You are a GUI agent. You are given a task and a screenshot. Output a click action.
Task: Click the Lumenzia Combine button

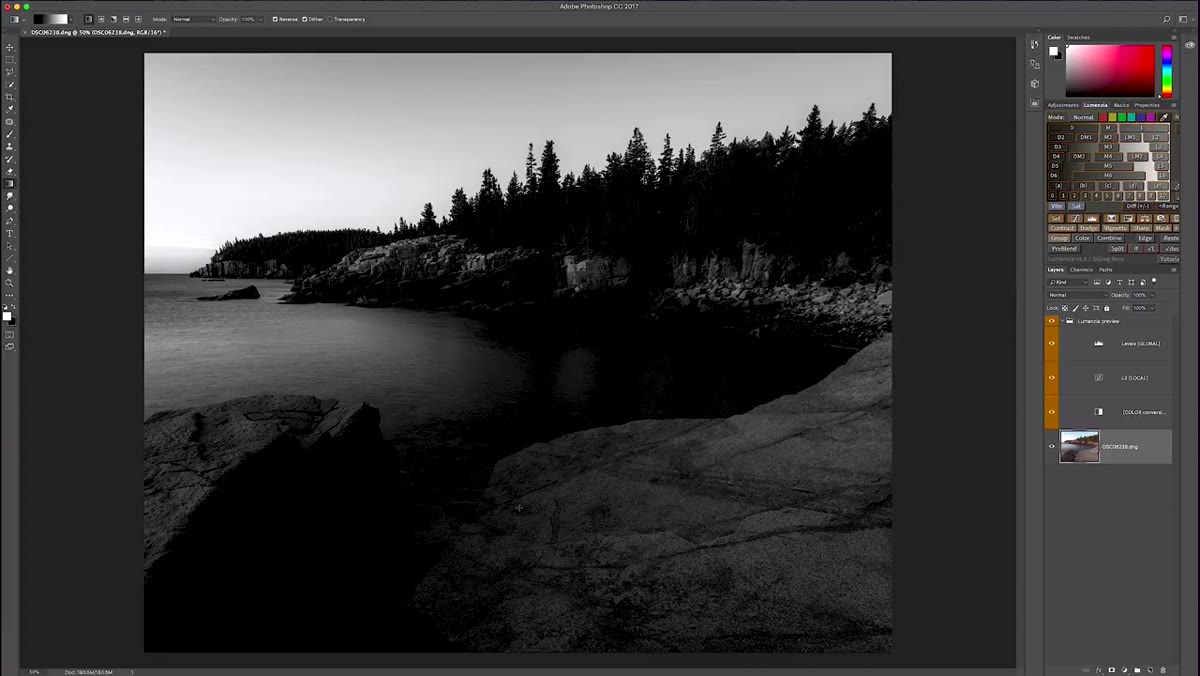[x=1109, y=238]
